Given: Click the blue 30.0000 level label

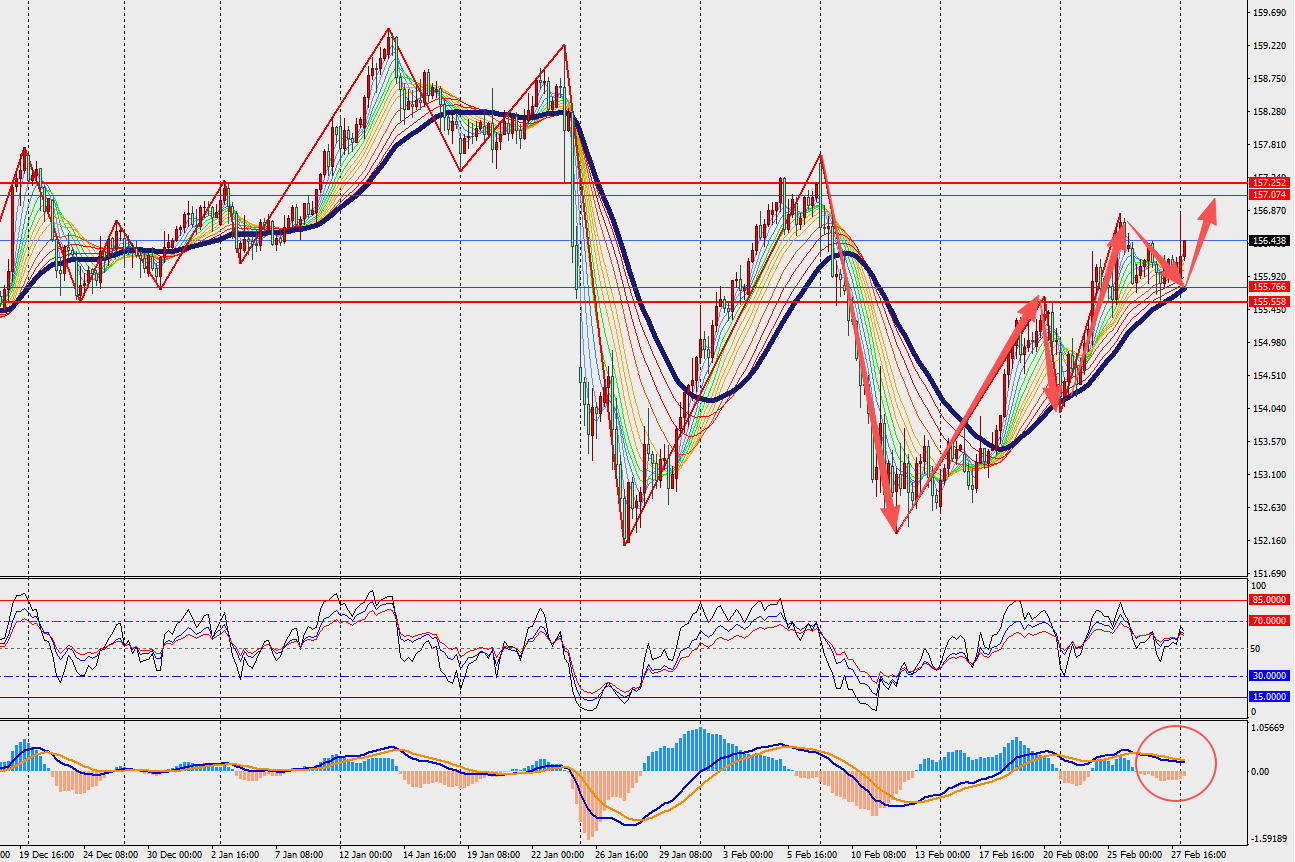Looking at the screenshot, I should 1269,676.
